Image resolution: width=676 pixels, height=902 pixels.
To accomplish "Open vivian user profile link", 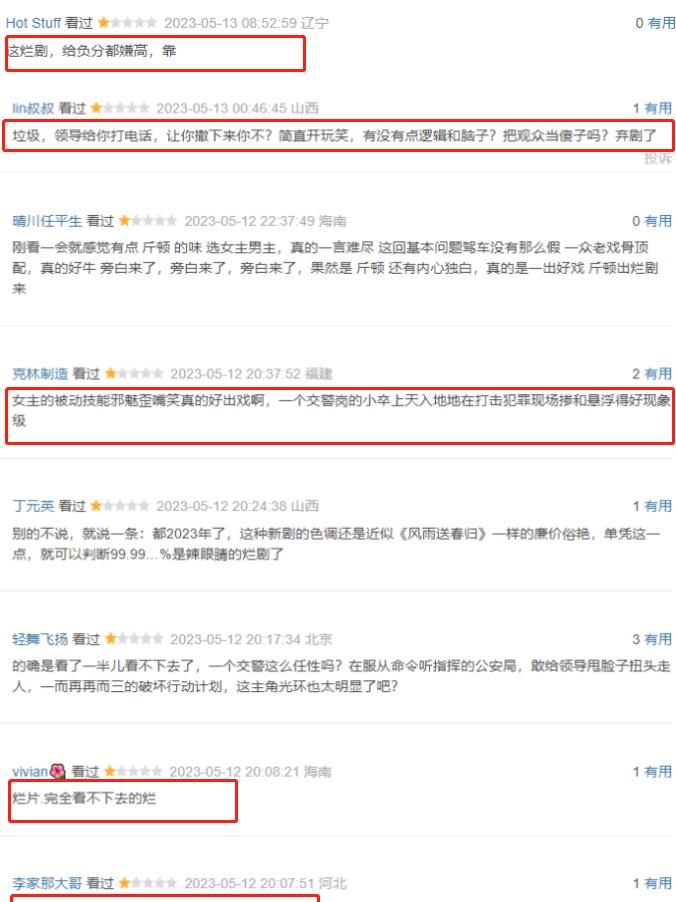I will tap(29, 771).
